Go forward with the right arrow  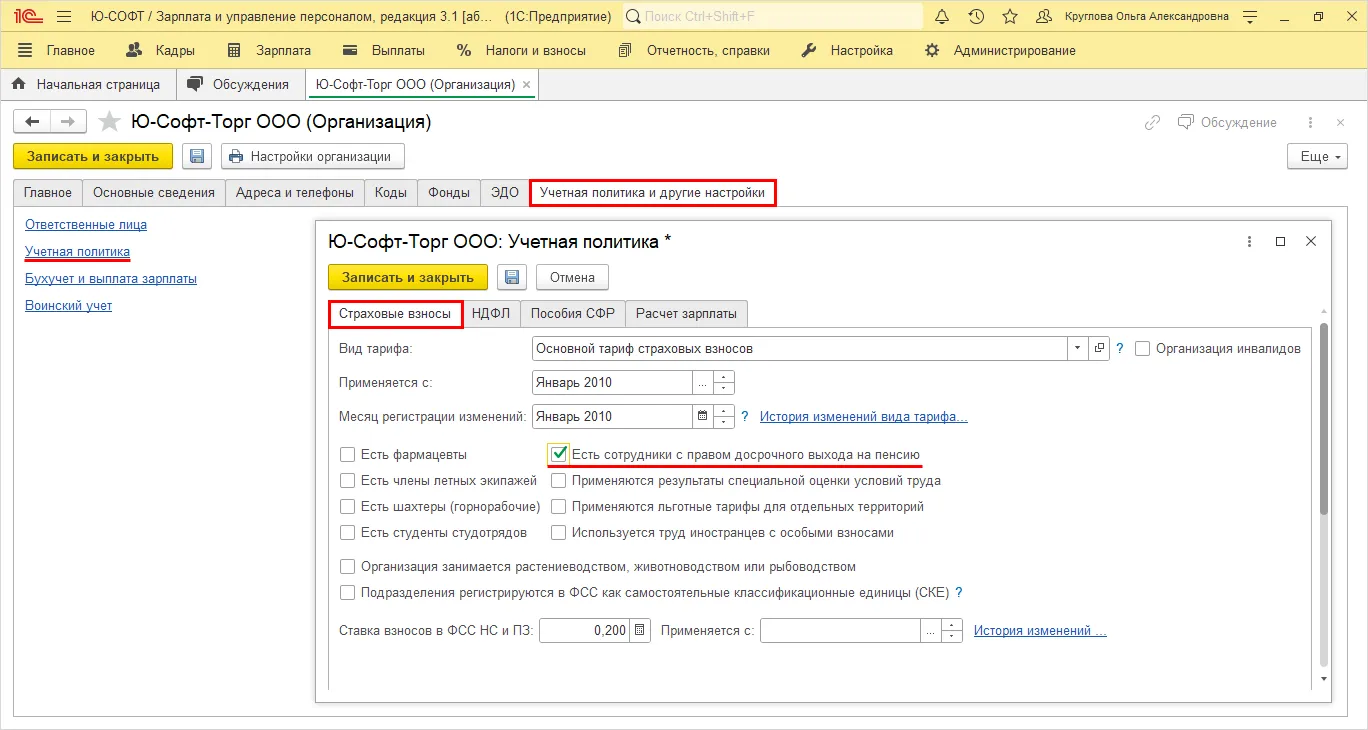(68, 122)
